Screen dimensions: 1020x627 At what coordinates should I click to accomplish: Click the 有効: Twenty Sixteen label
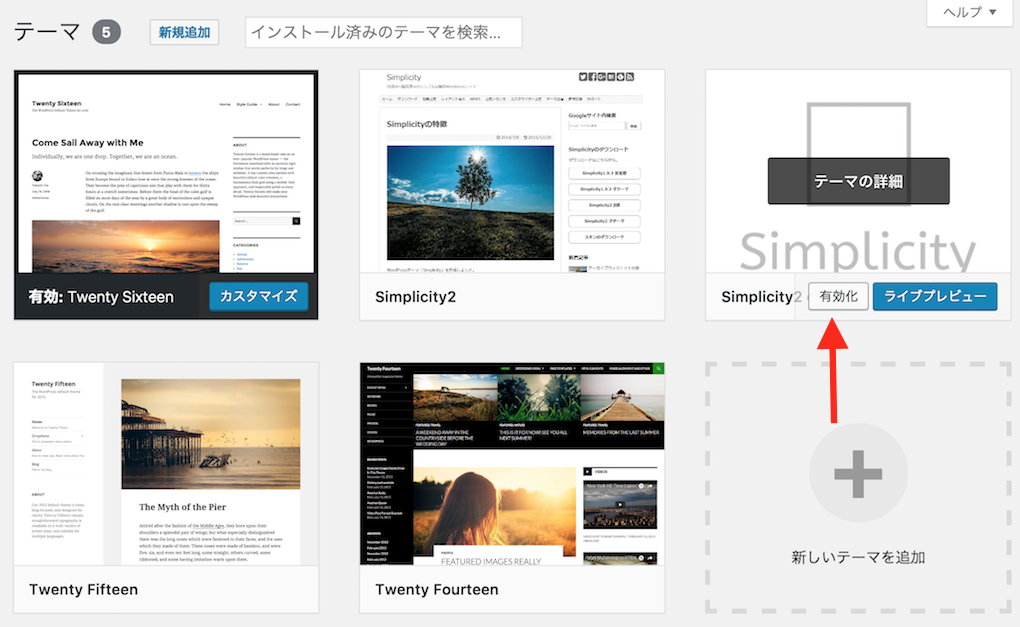[x=101, y=297]
